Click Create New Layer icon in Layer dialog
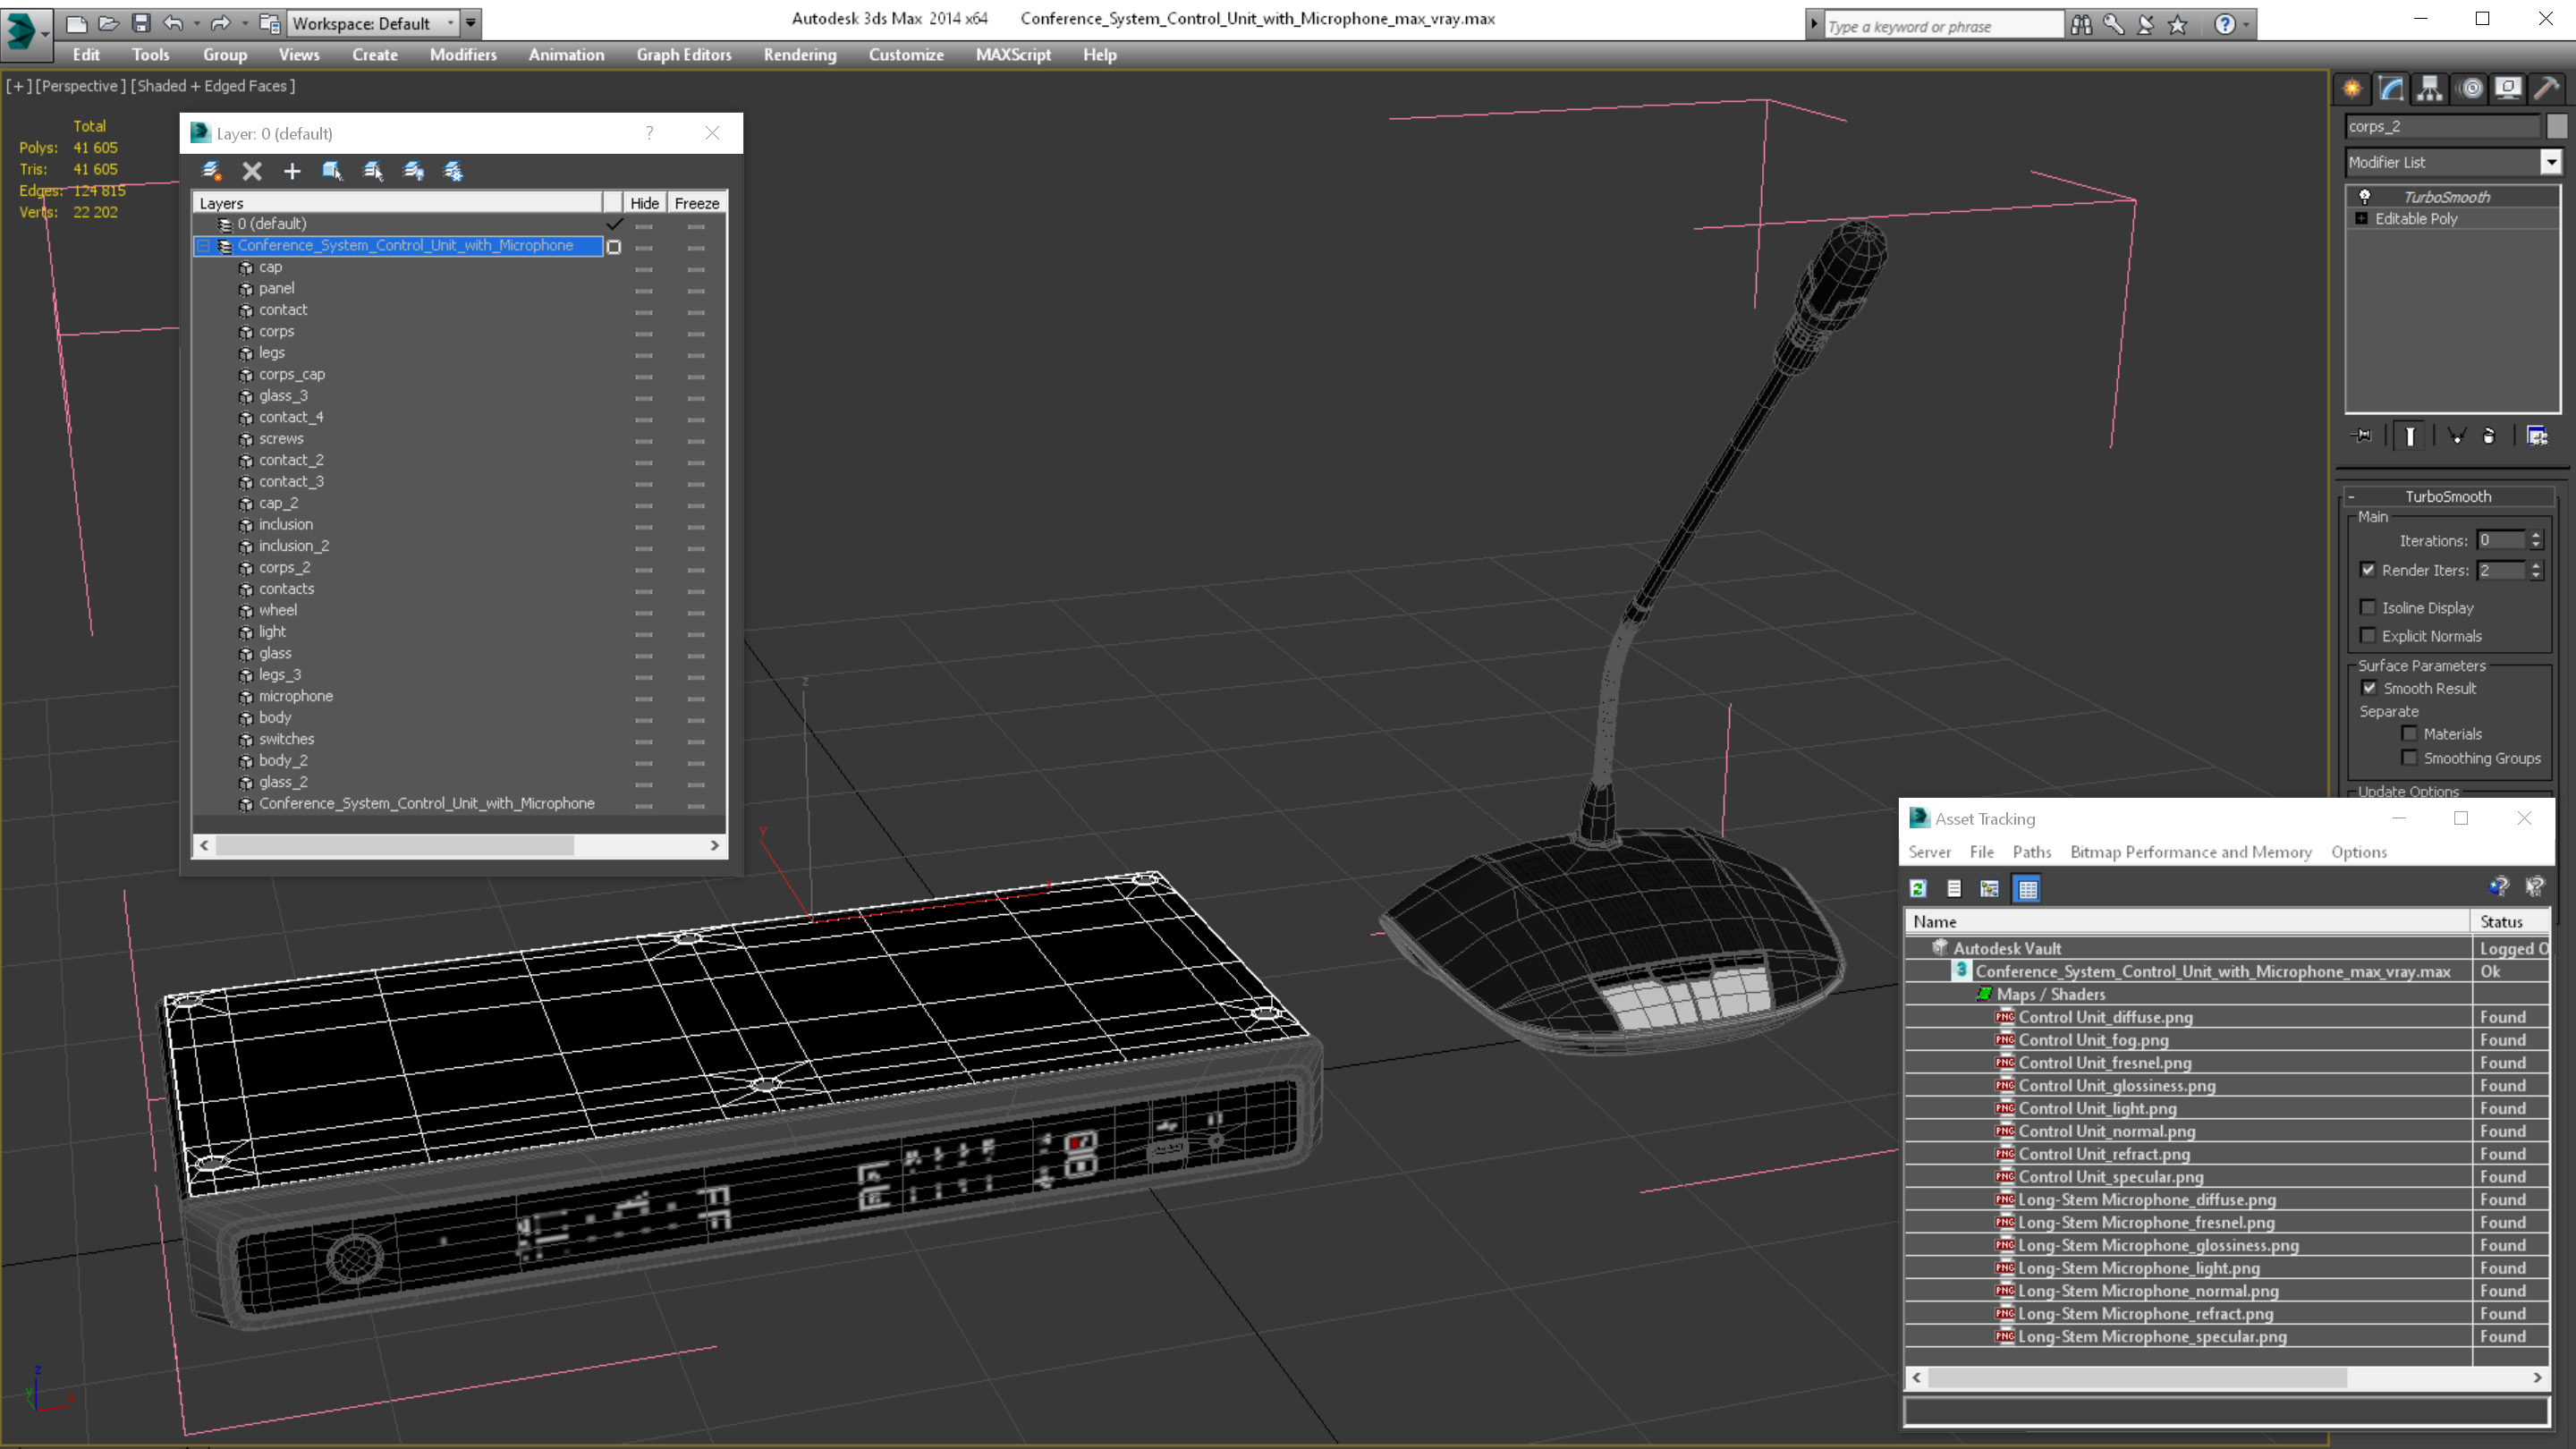 (x=212, y=171)
